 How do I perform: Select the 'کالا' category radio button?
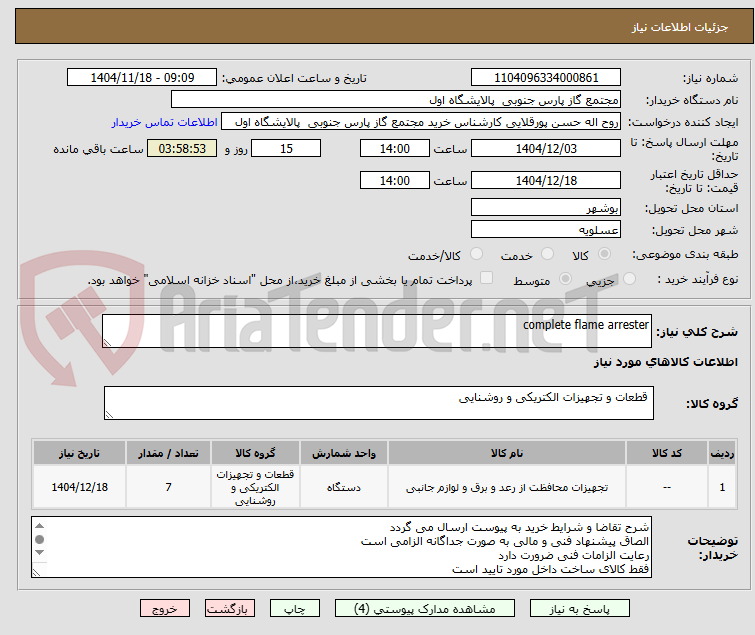click(604, 254)
